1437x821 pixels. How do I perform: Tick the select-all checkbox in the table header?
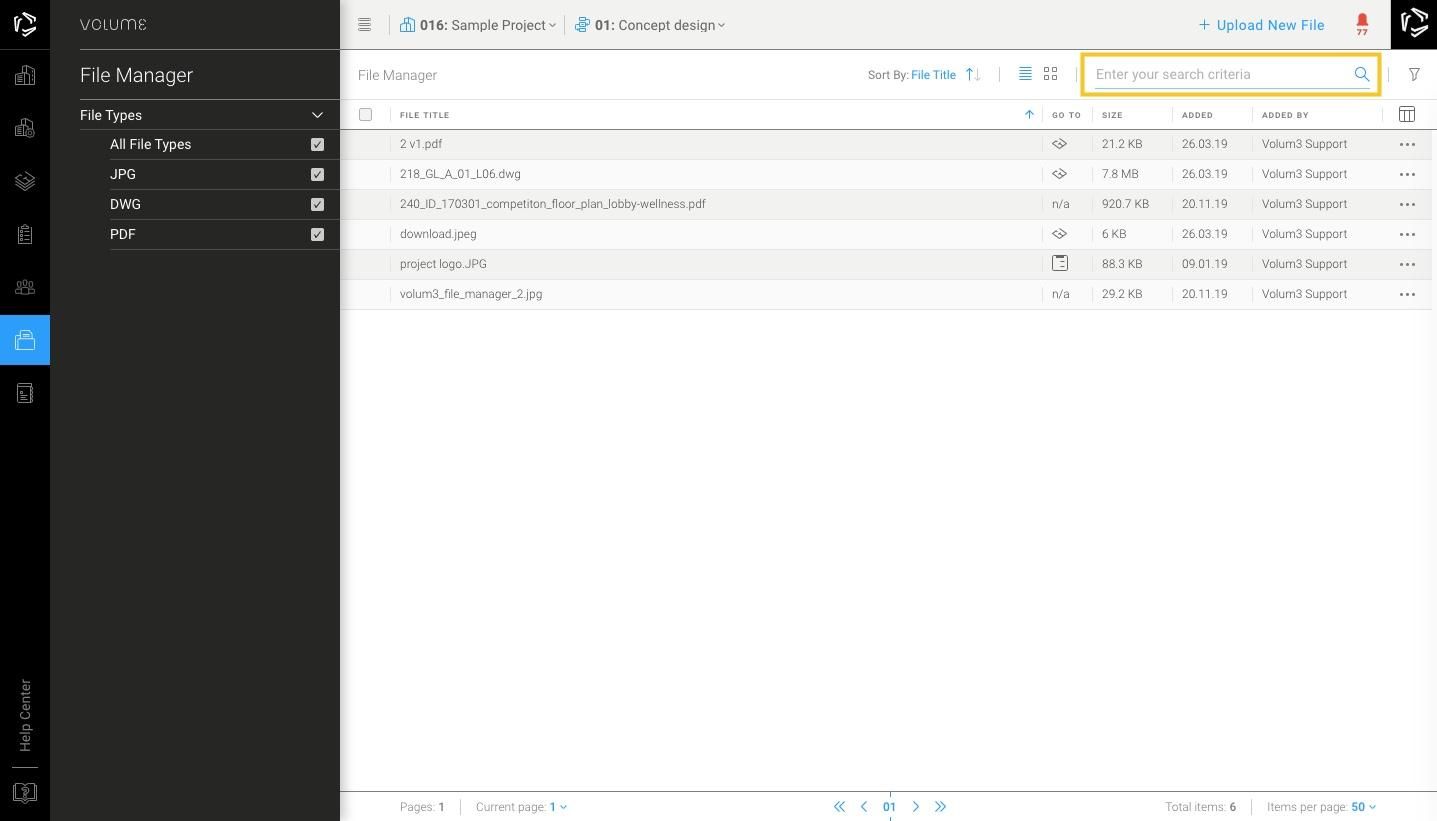[365, 115]
